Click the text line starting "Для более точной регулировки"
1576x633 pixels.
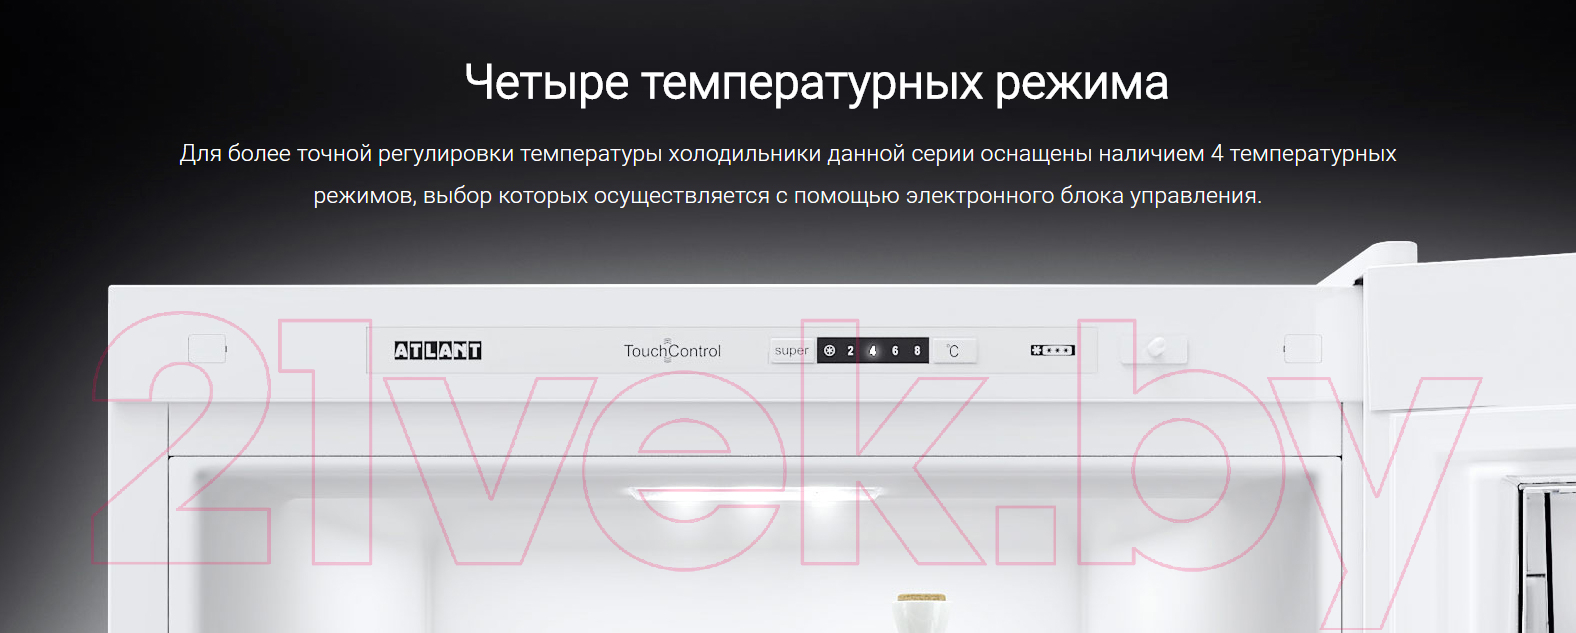pos(788,154)
